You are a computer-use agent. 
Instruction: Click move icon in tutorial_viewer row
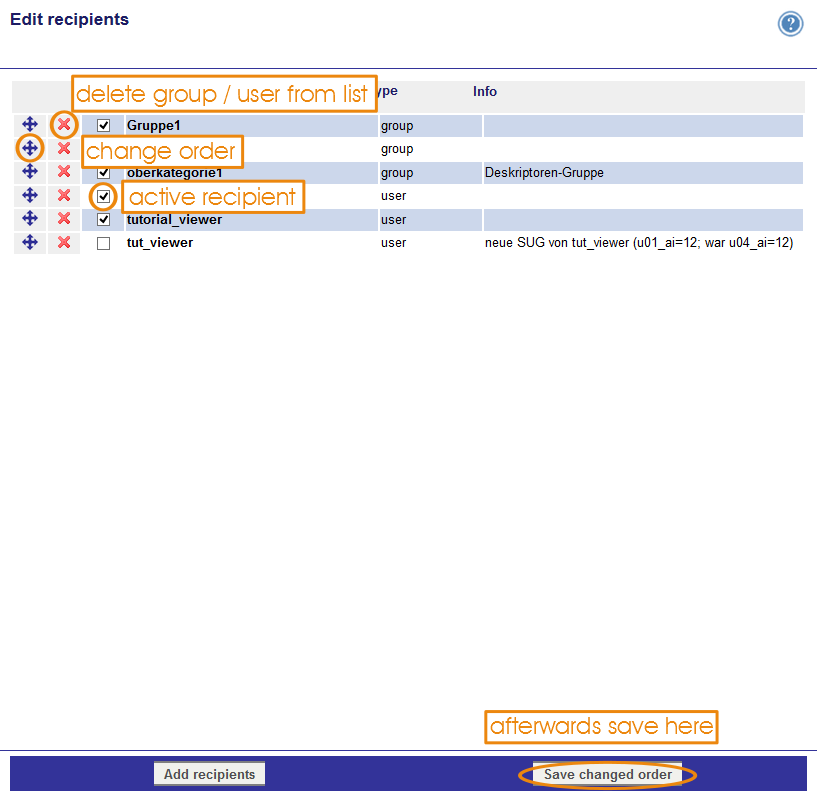tap(30, 218)
